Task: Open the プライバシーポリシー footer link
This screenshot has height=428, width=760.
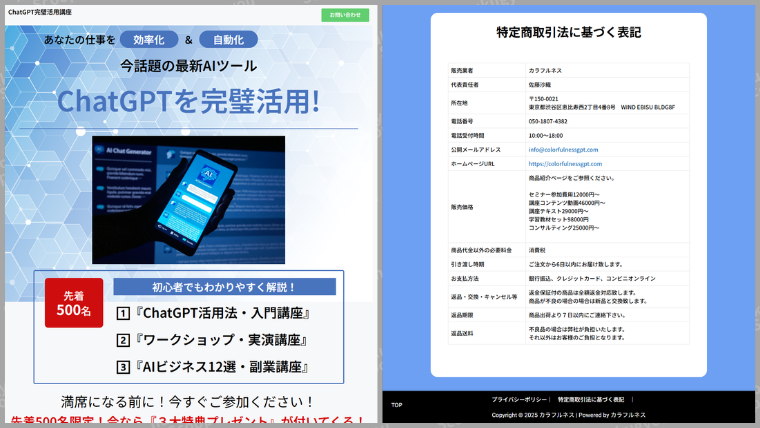Action: coord(518,399)
